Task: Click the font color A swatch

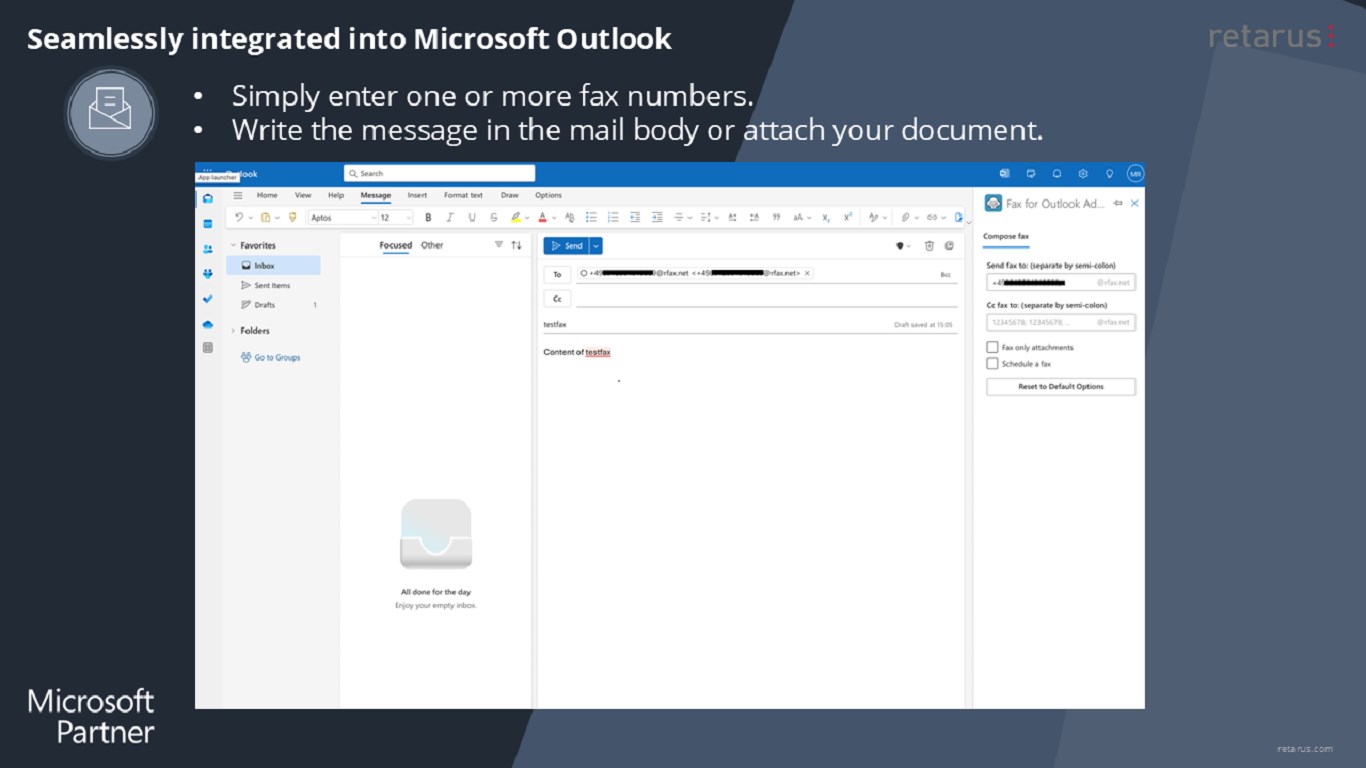Action: tap(543, 217)
